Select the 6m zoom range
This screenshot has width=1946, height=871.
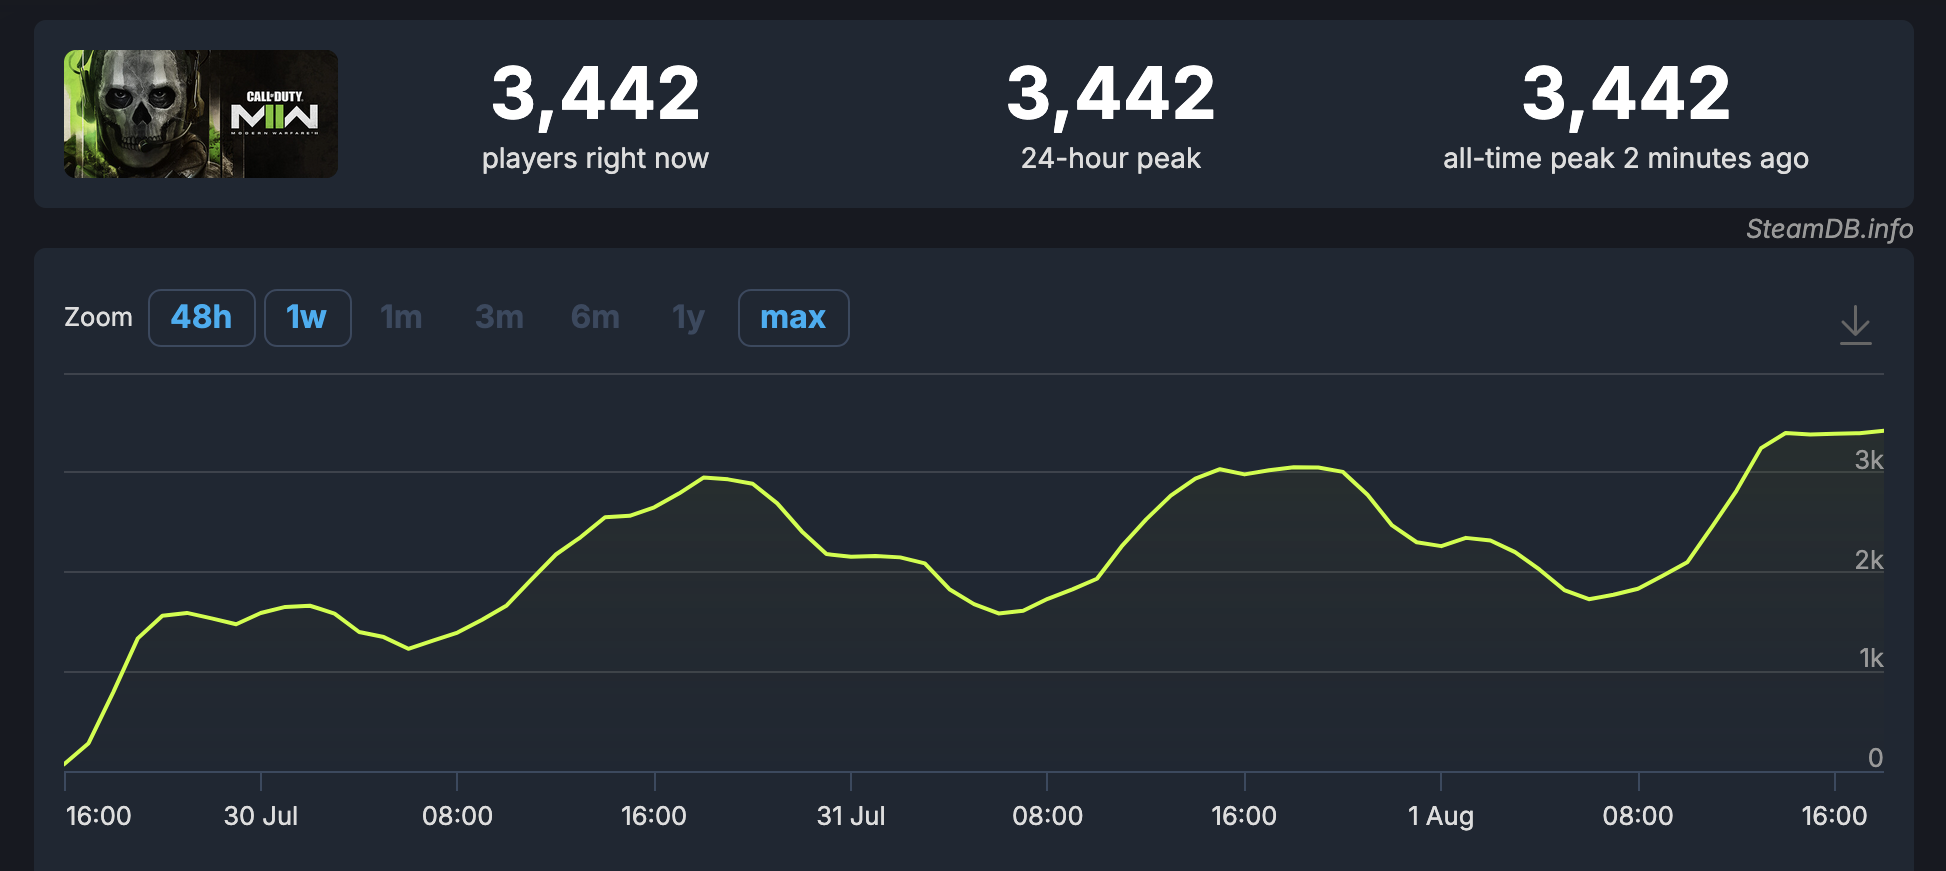coord(595,318)
